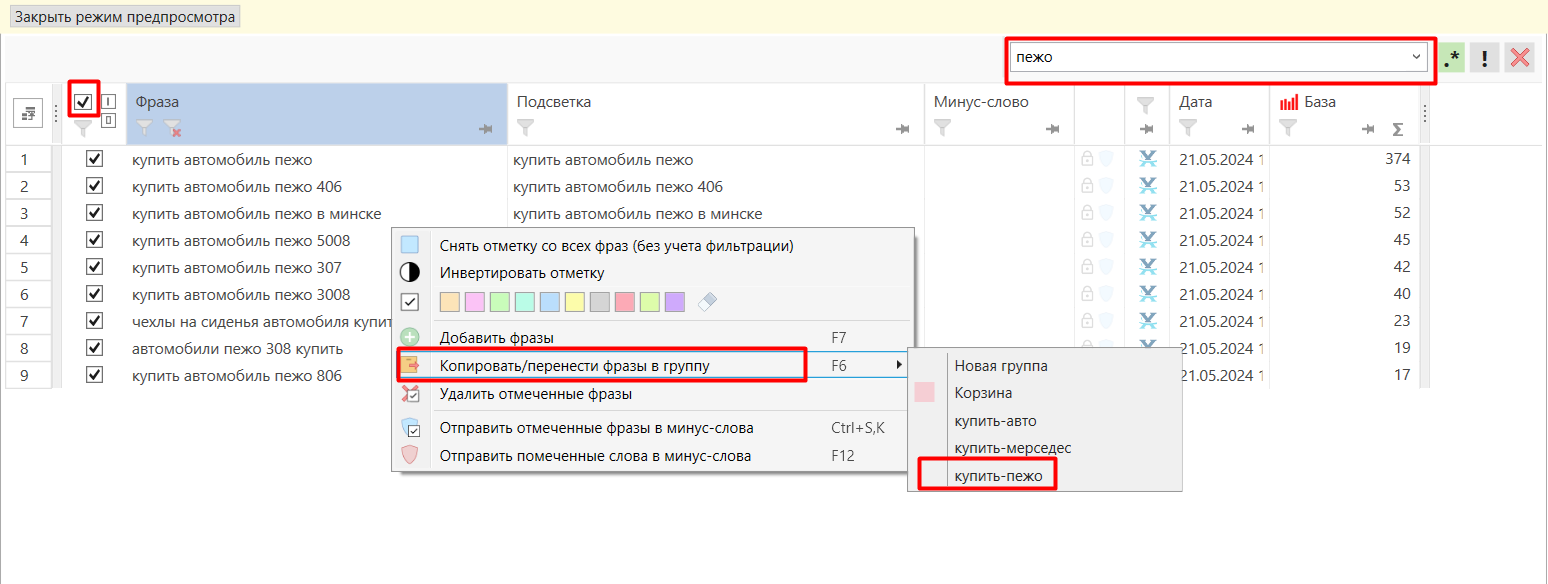
Task: Toggle the select-all checkbox in header
Action: pyautogui.click(x=84, y=101)
